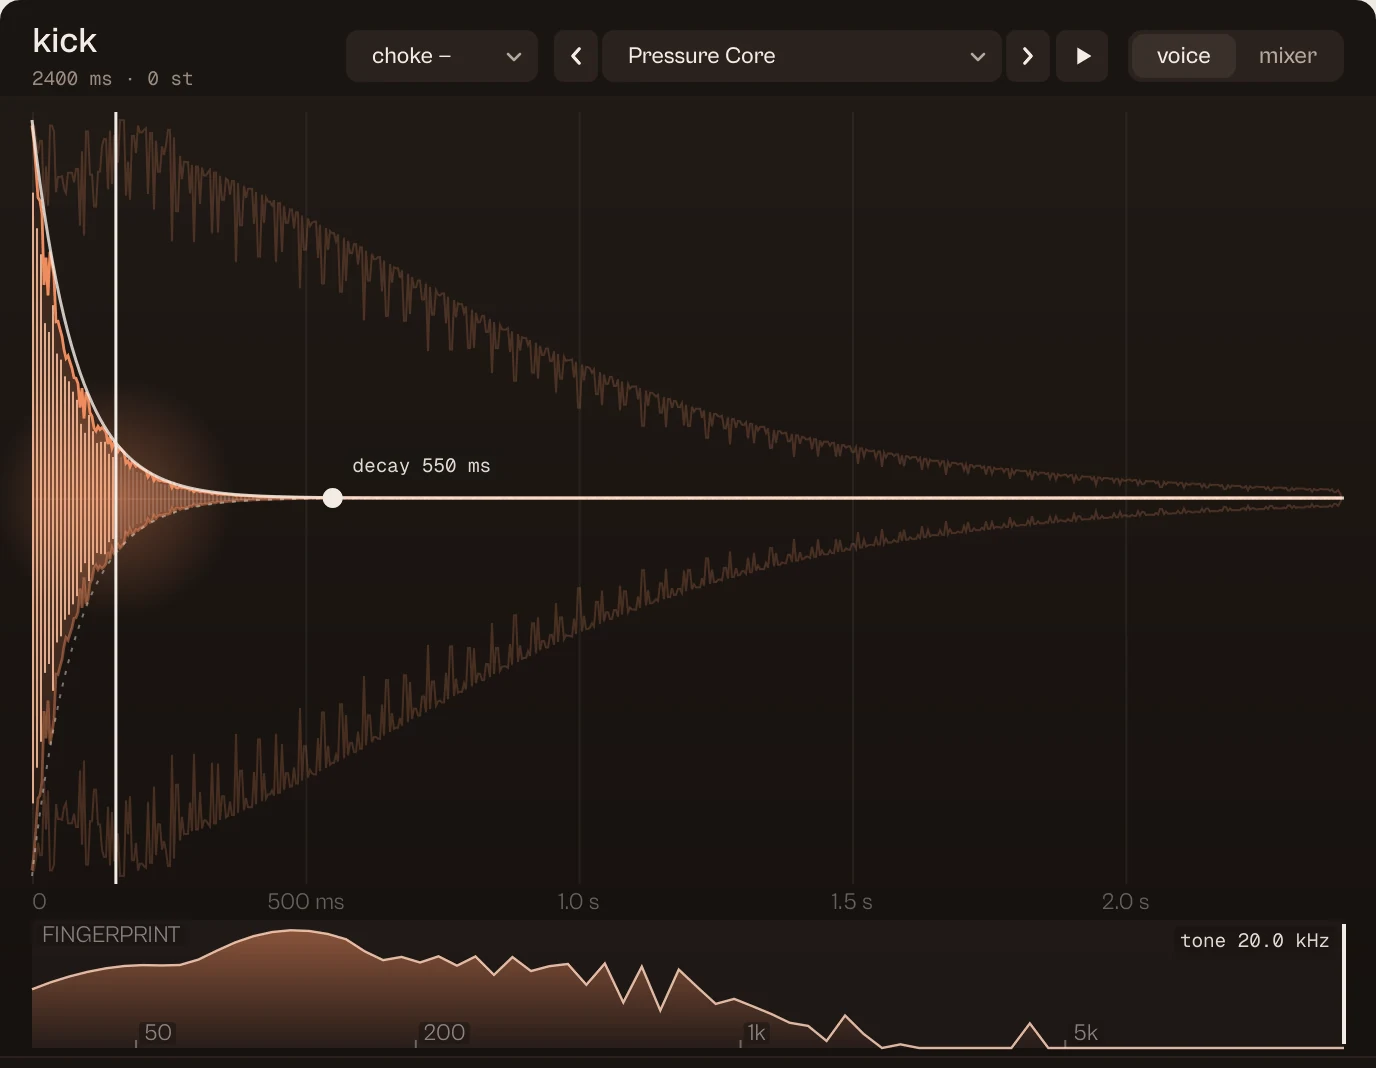This screenshot has width=1376, height=1068.
Task: Click the decay 550 ms label
Action: tap(421, 466)
